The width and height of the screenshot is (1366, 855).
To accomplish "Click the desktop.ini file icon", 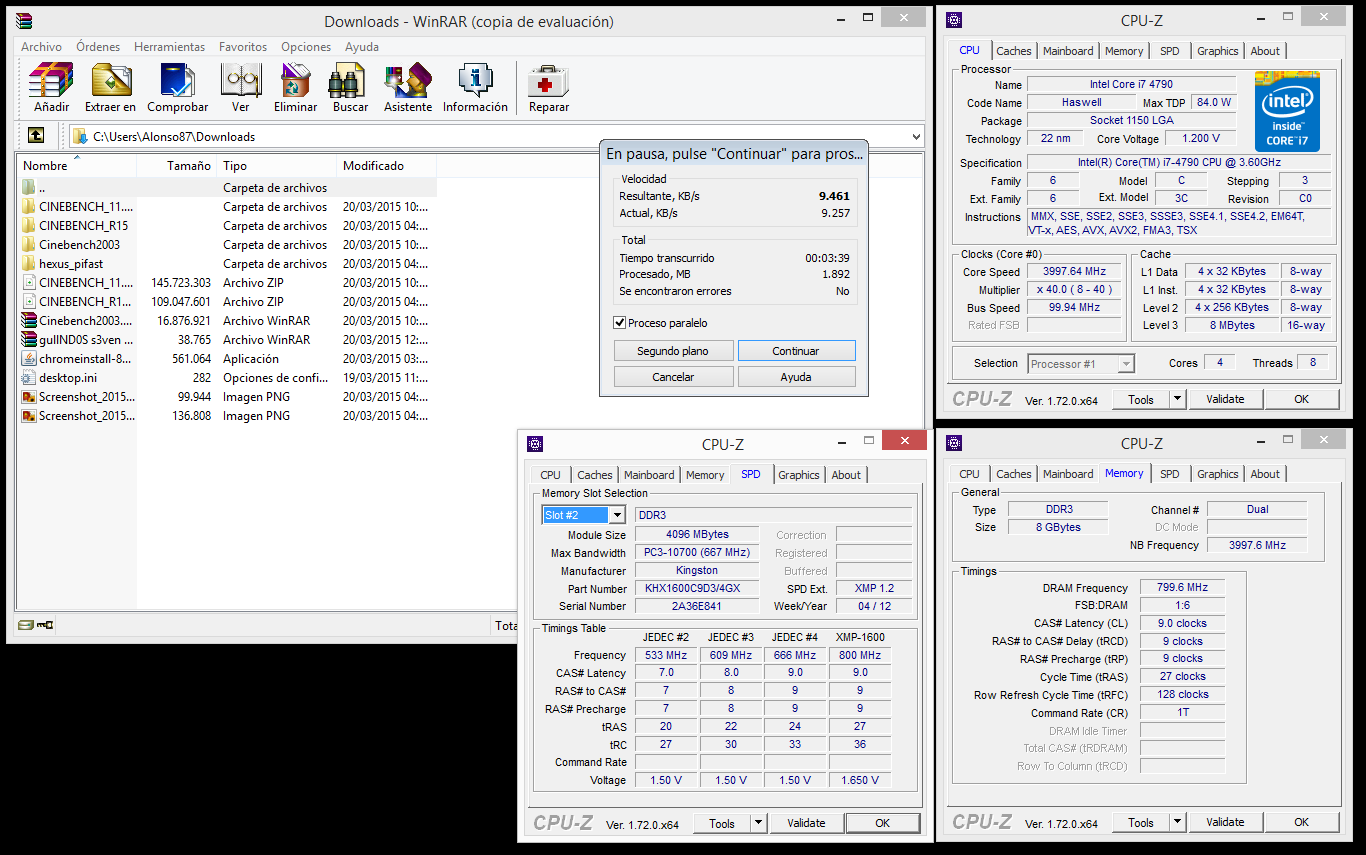I will [29, 378].
